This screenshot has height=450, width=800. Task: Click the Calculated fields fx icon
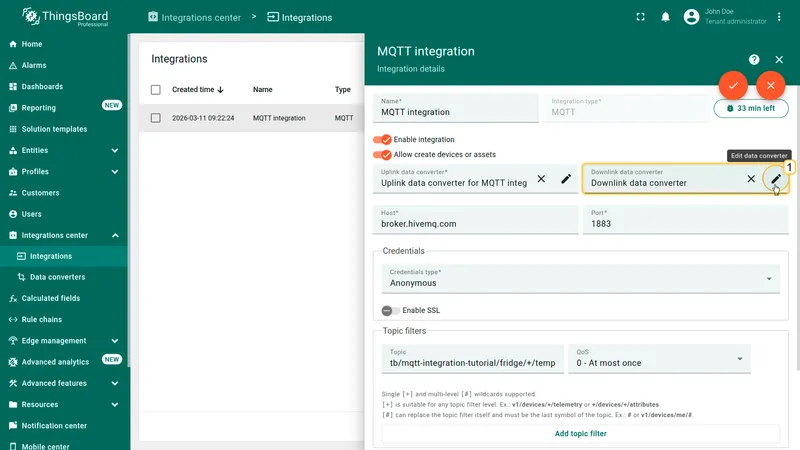pyautogui.click(x=13, y=298)
